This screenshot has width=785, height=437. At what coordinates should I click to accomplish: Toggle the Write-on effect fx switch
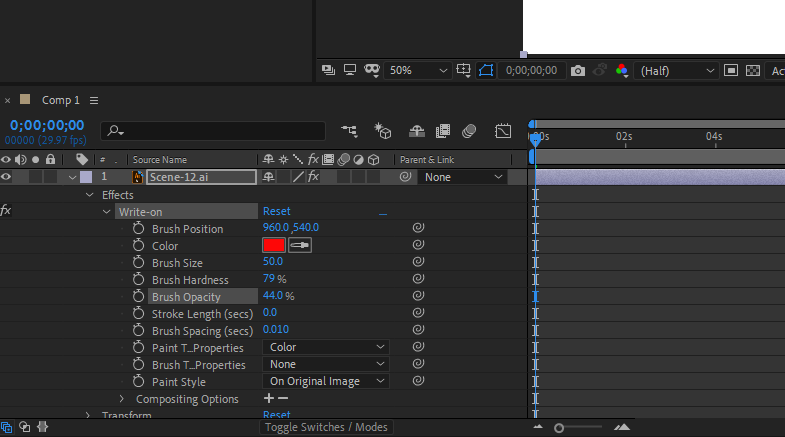[x=6, y=211]
